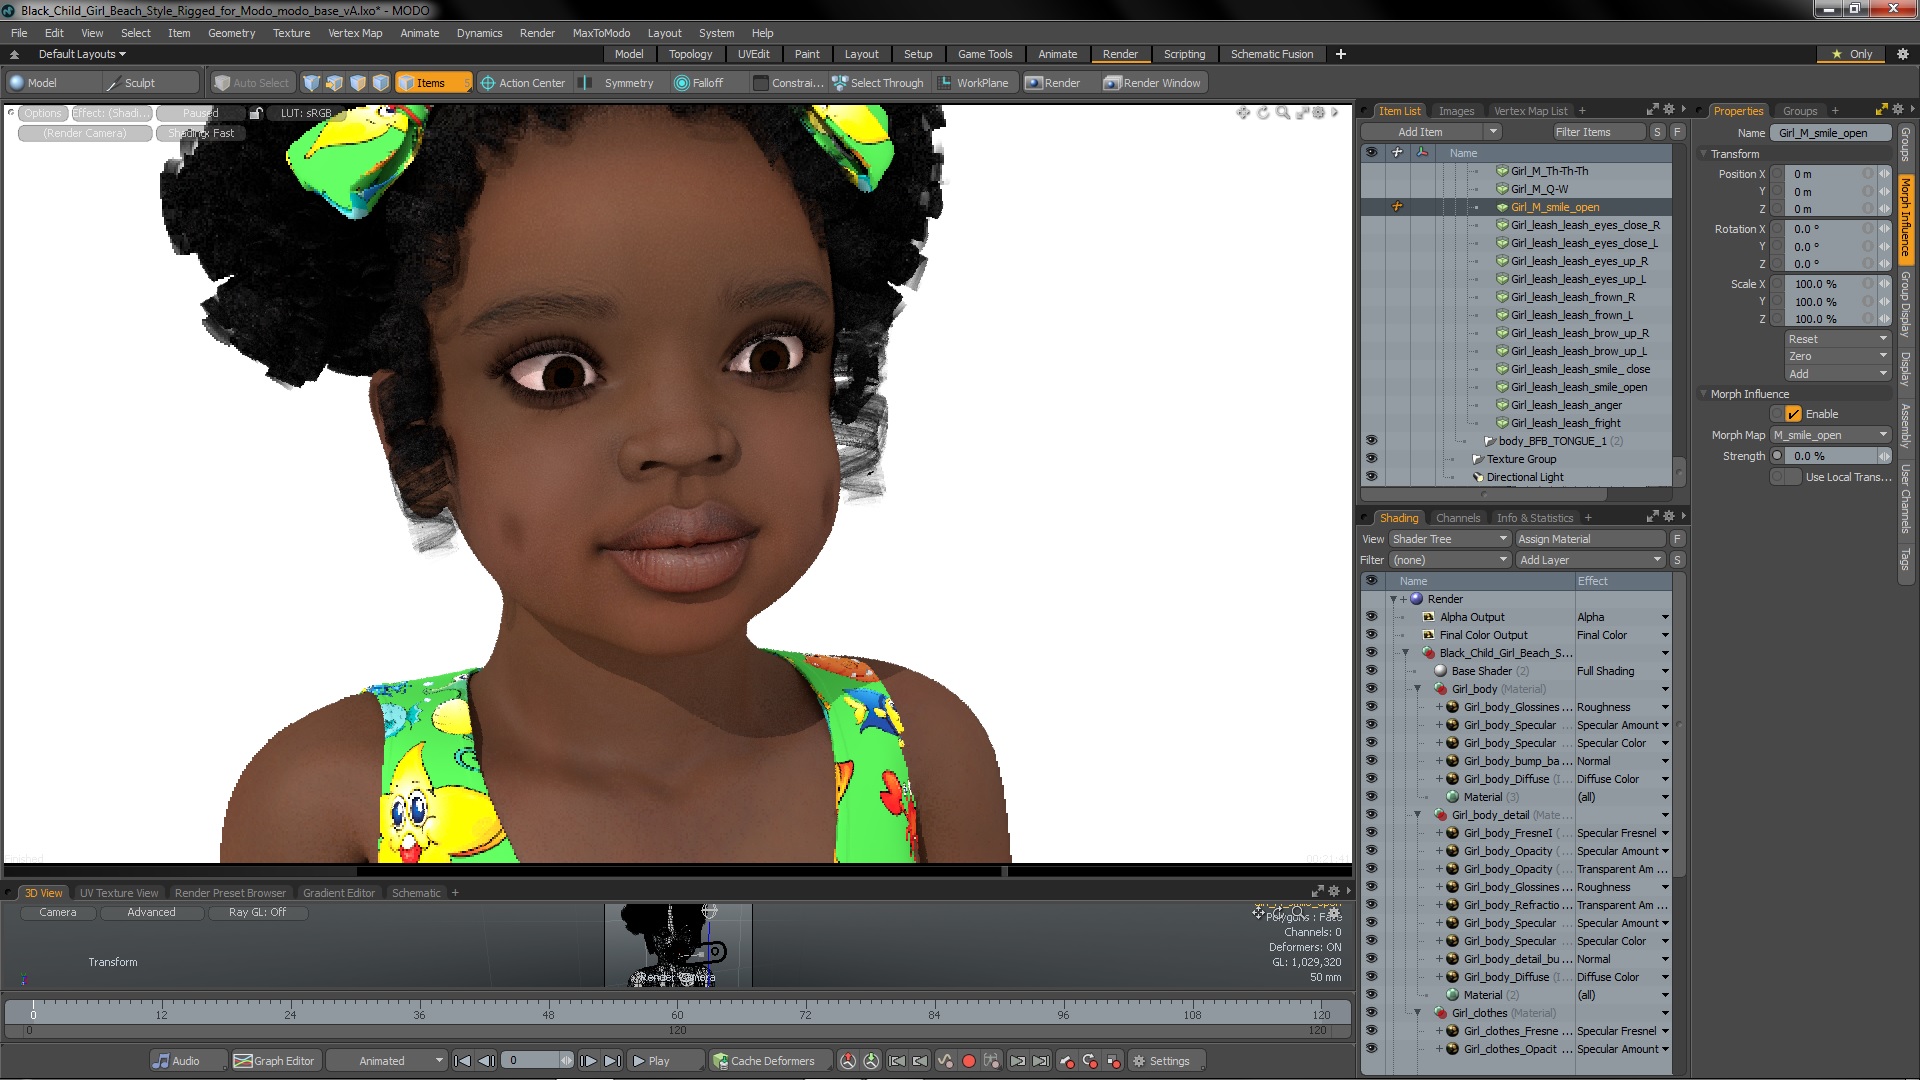1920x1080 pixels.
Task: Click the Only star button
Action: click(x=1853, y=54)
